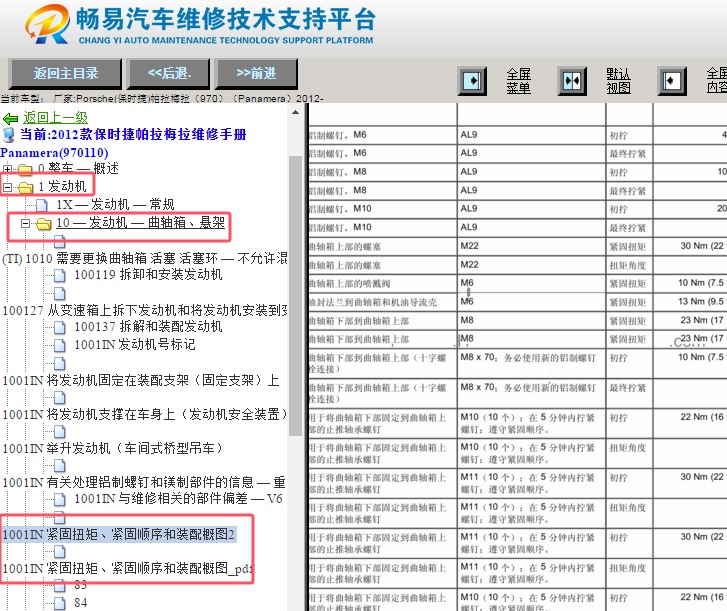This screenshot has height=611, width=727.
Task: Click first M22 cell with 紧固扭矩
Action: click(x=531, y=246)
